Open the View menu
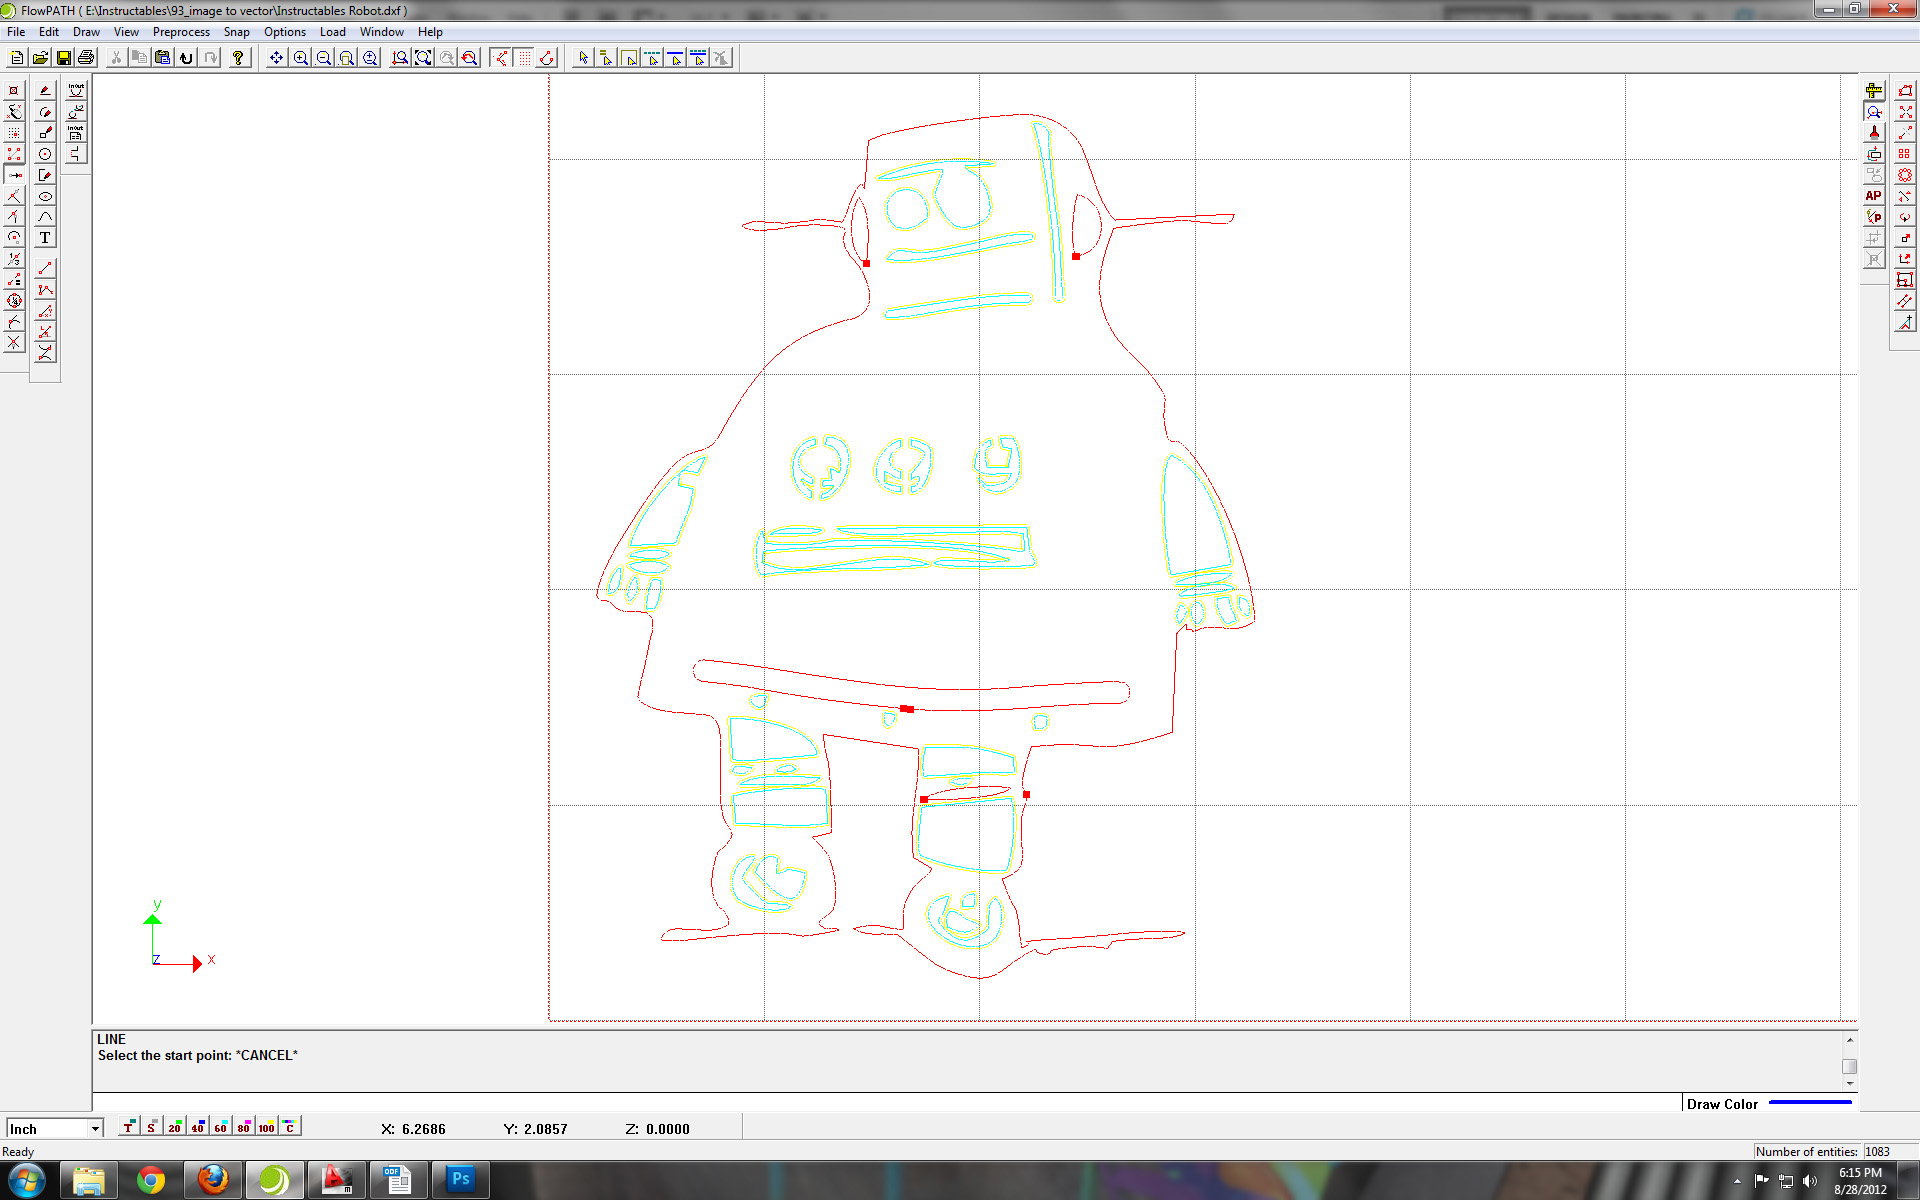The height and width of the screenshot is (1200, 1920). click(x=126, y=32)
